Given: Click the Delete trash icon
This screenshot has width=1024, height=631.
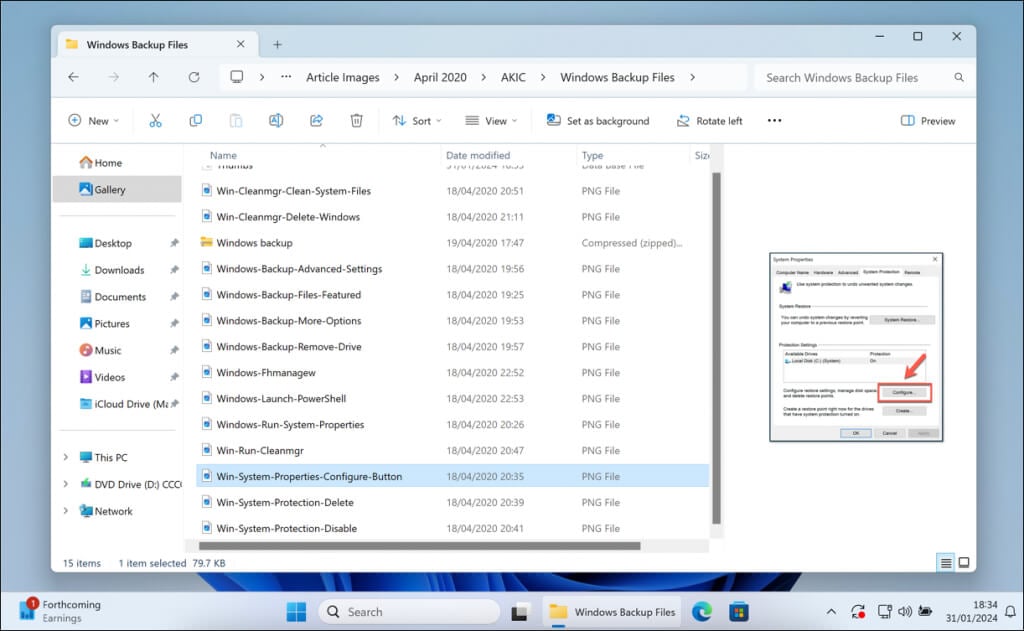Looking at the screenshot, I should [356, 120].
